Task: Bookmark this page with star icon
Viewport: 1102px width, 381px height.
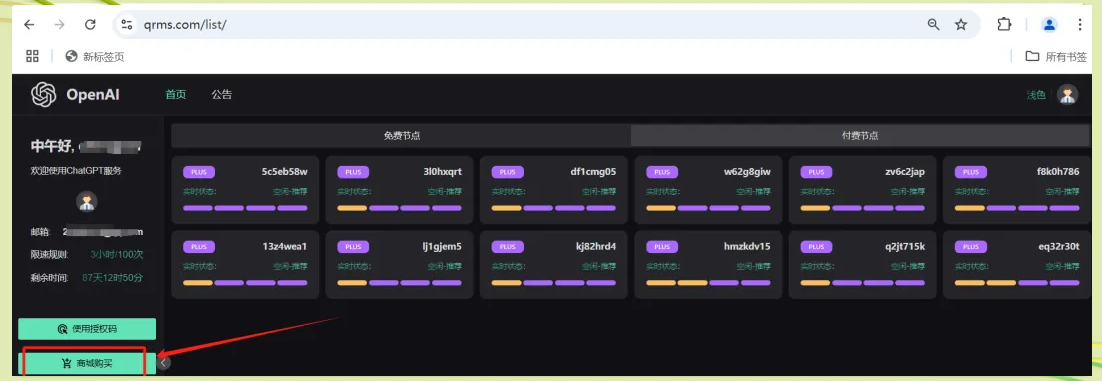Action: (x=961, y=25)
